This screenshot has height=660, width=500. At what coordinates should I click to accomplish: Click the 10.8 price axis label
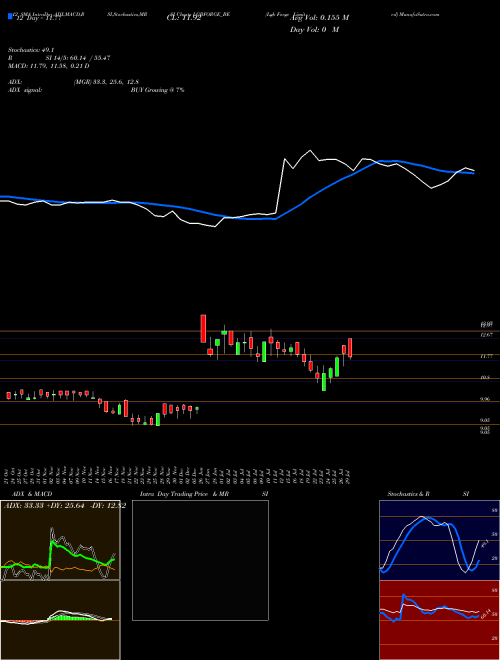[x=485, y=378]
